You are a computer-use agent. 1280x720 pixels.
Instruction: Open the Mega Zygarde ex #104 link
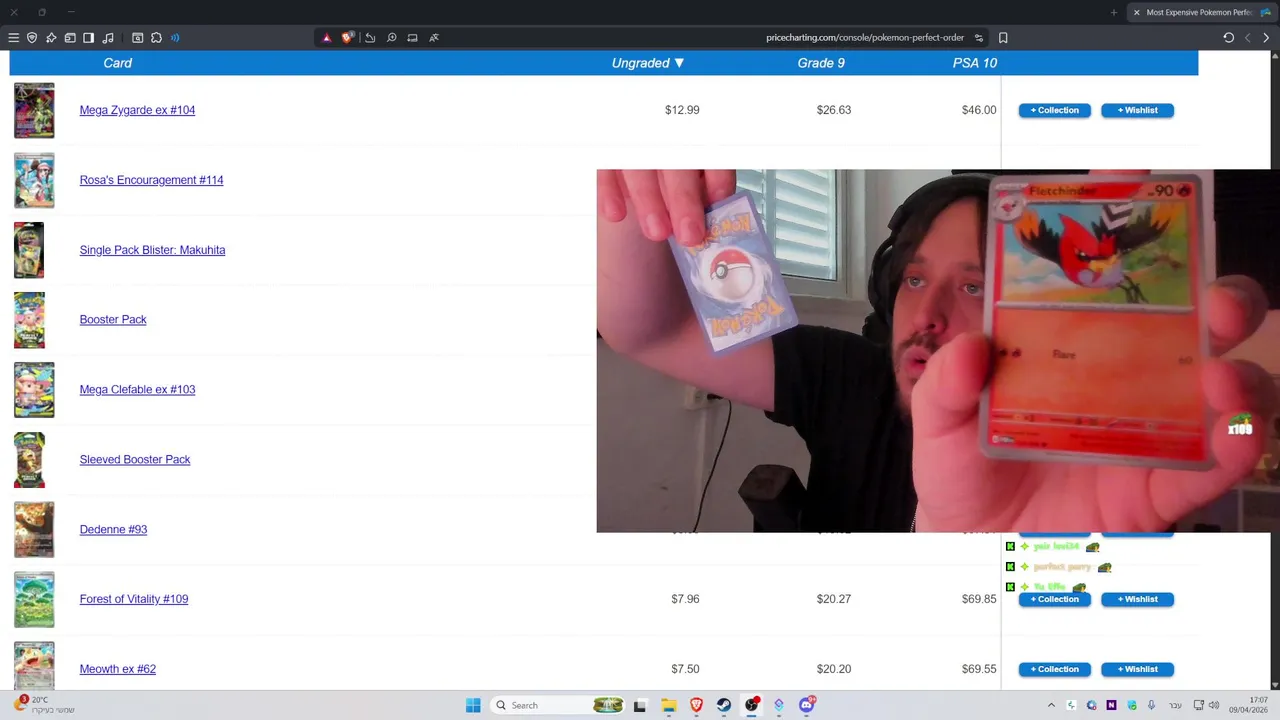point(137,110)
